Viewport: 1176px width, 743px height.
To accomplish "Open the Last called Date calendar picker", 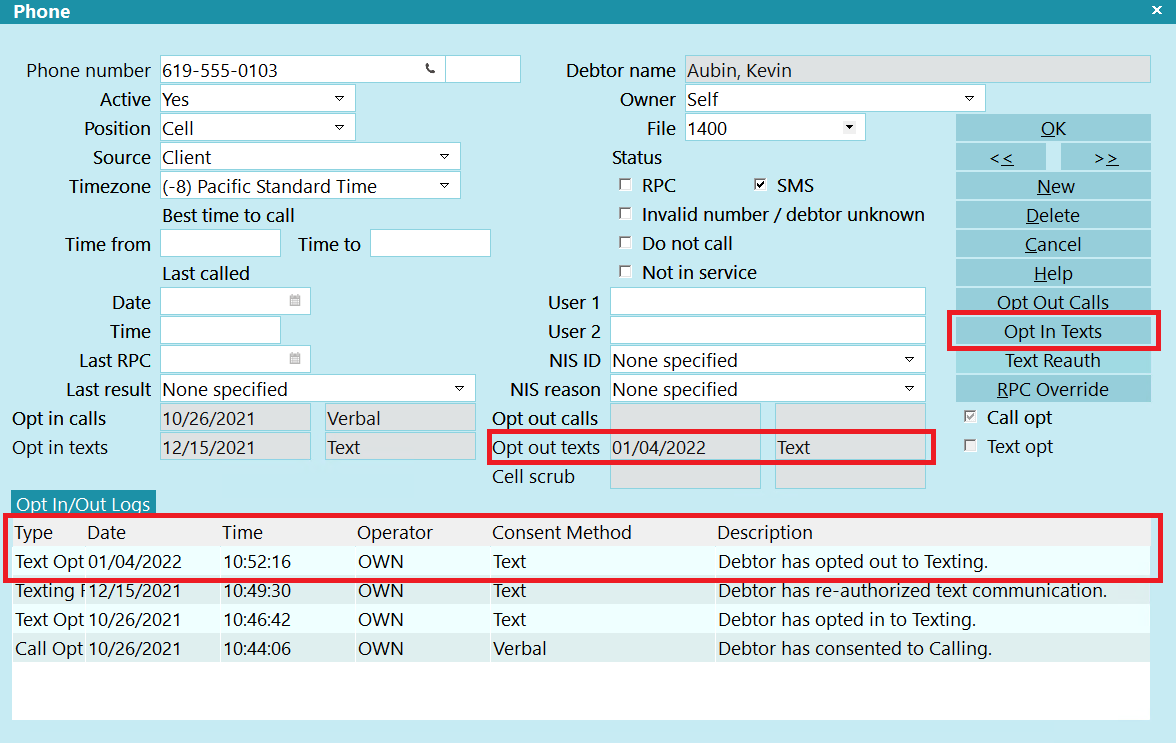I will pyautogui.click(x=295, y=301).
